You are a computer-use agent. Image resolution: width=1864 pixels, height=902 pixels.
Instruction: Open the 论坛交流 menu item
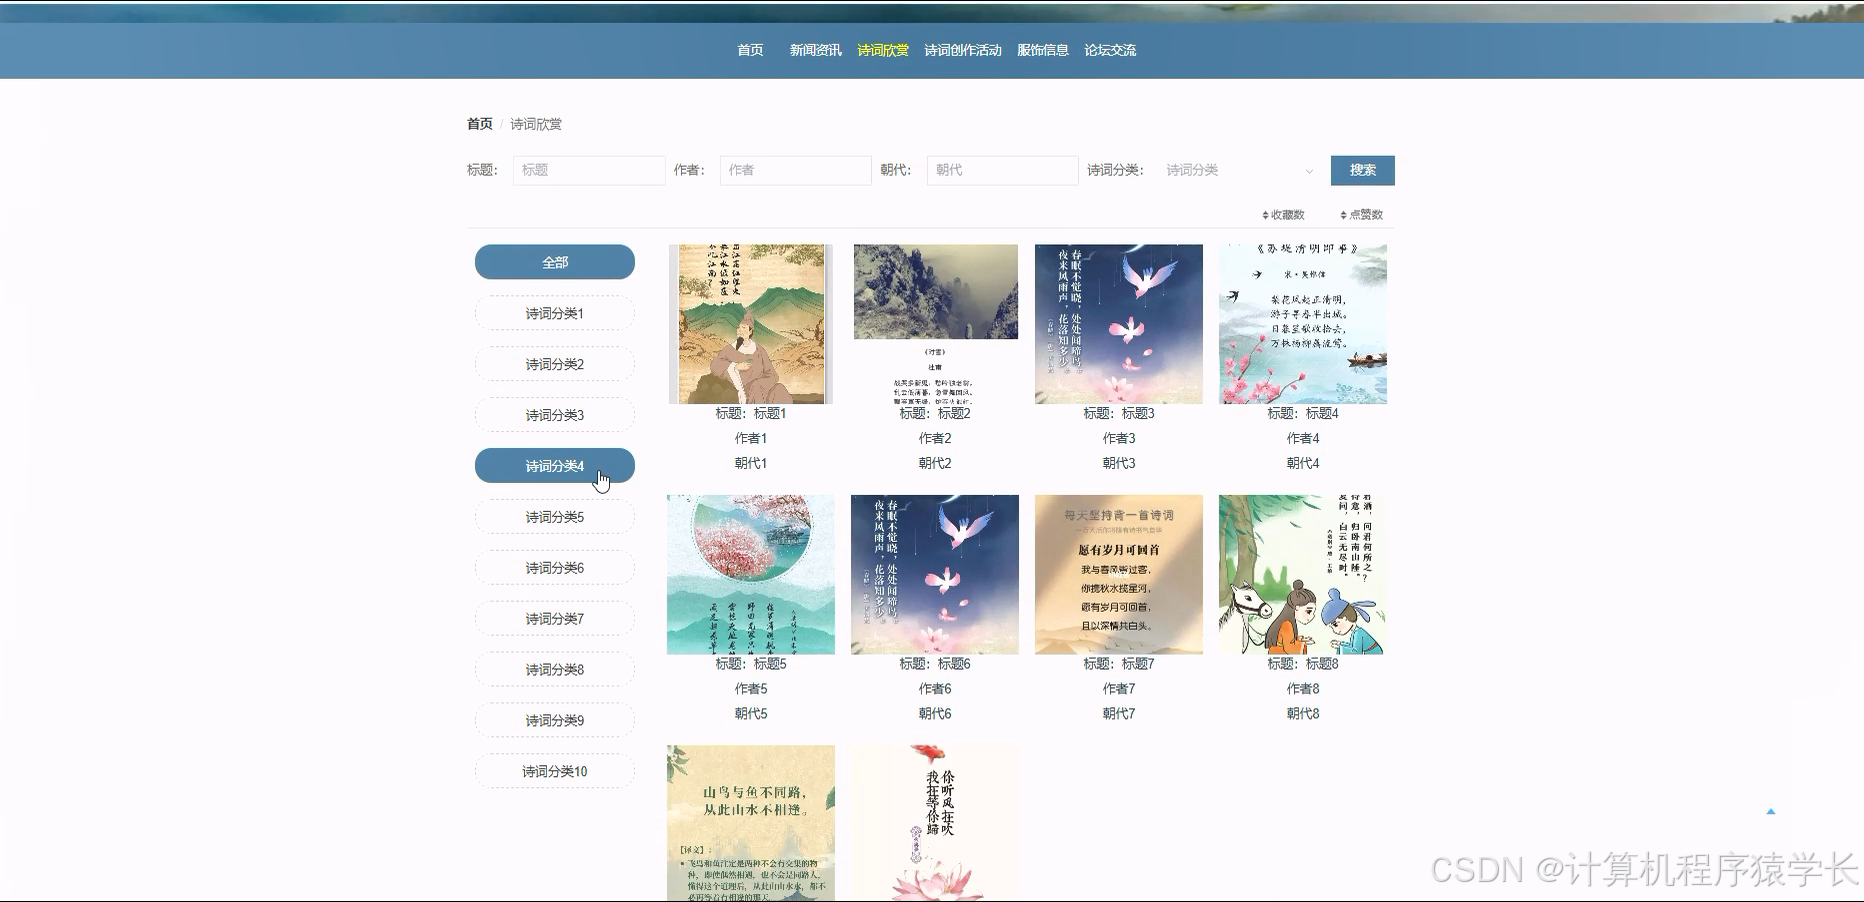[1108, 49]
